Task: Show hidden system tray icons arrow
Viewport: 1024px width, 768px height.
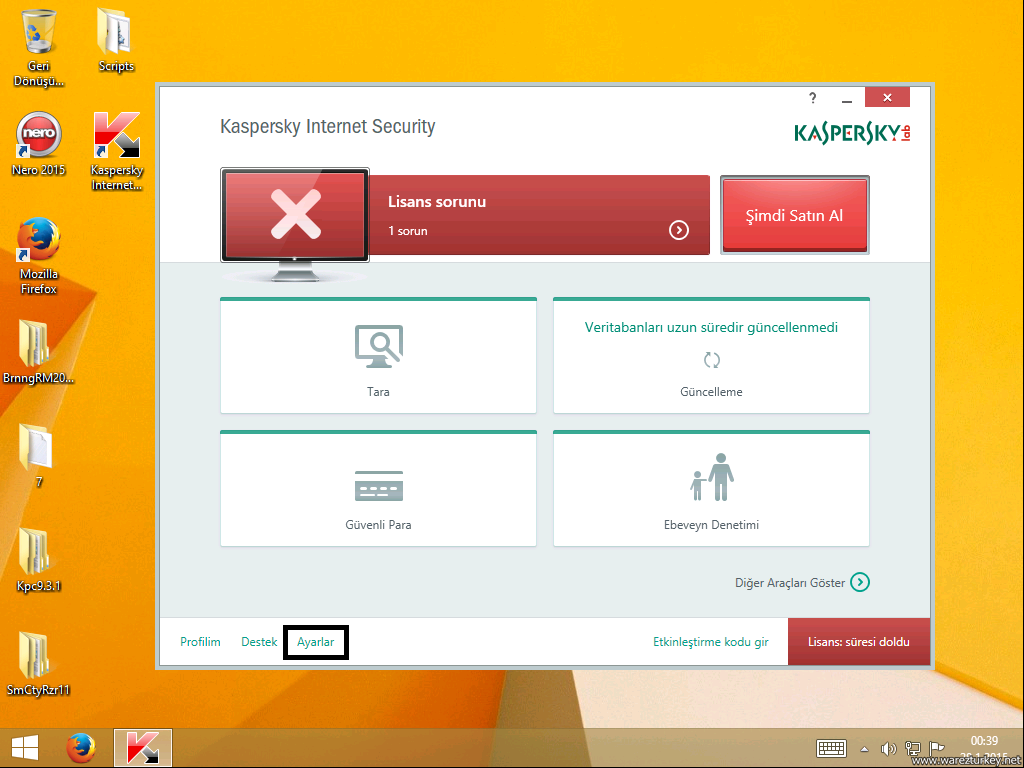Action: click(865, 748)
